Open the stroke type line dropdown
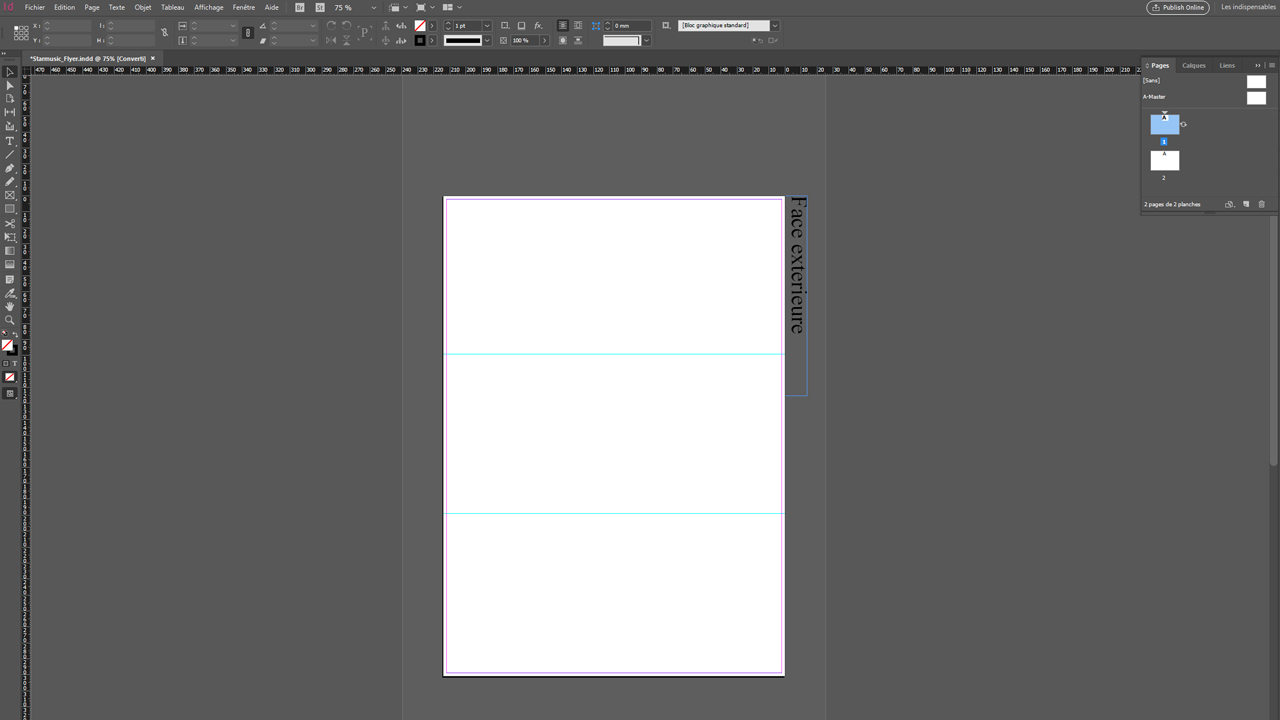Image resolution: width=1280 pixels, height=720 pixels. click(x=487, y=41)
